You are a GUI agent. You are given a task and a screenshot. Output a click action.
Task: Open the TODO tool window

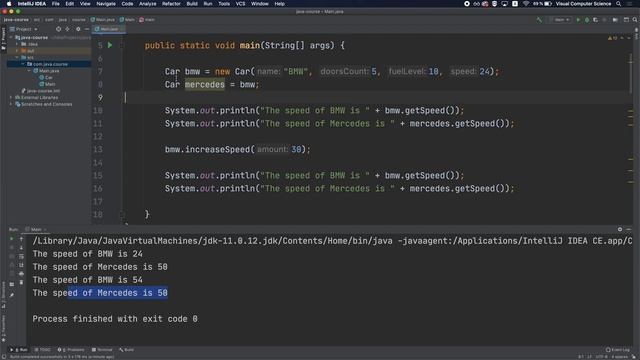pos(42,350)
